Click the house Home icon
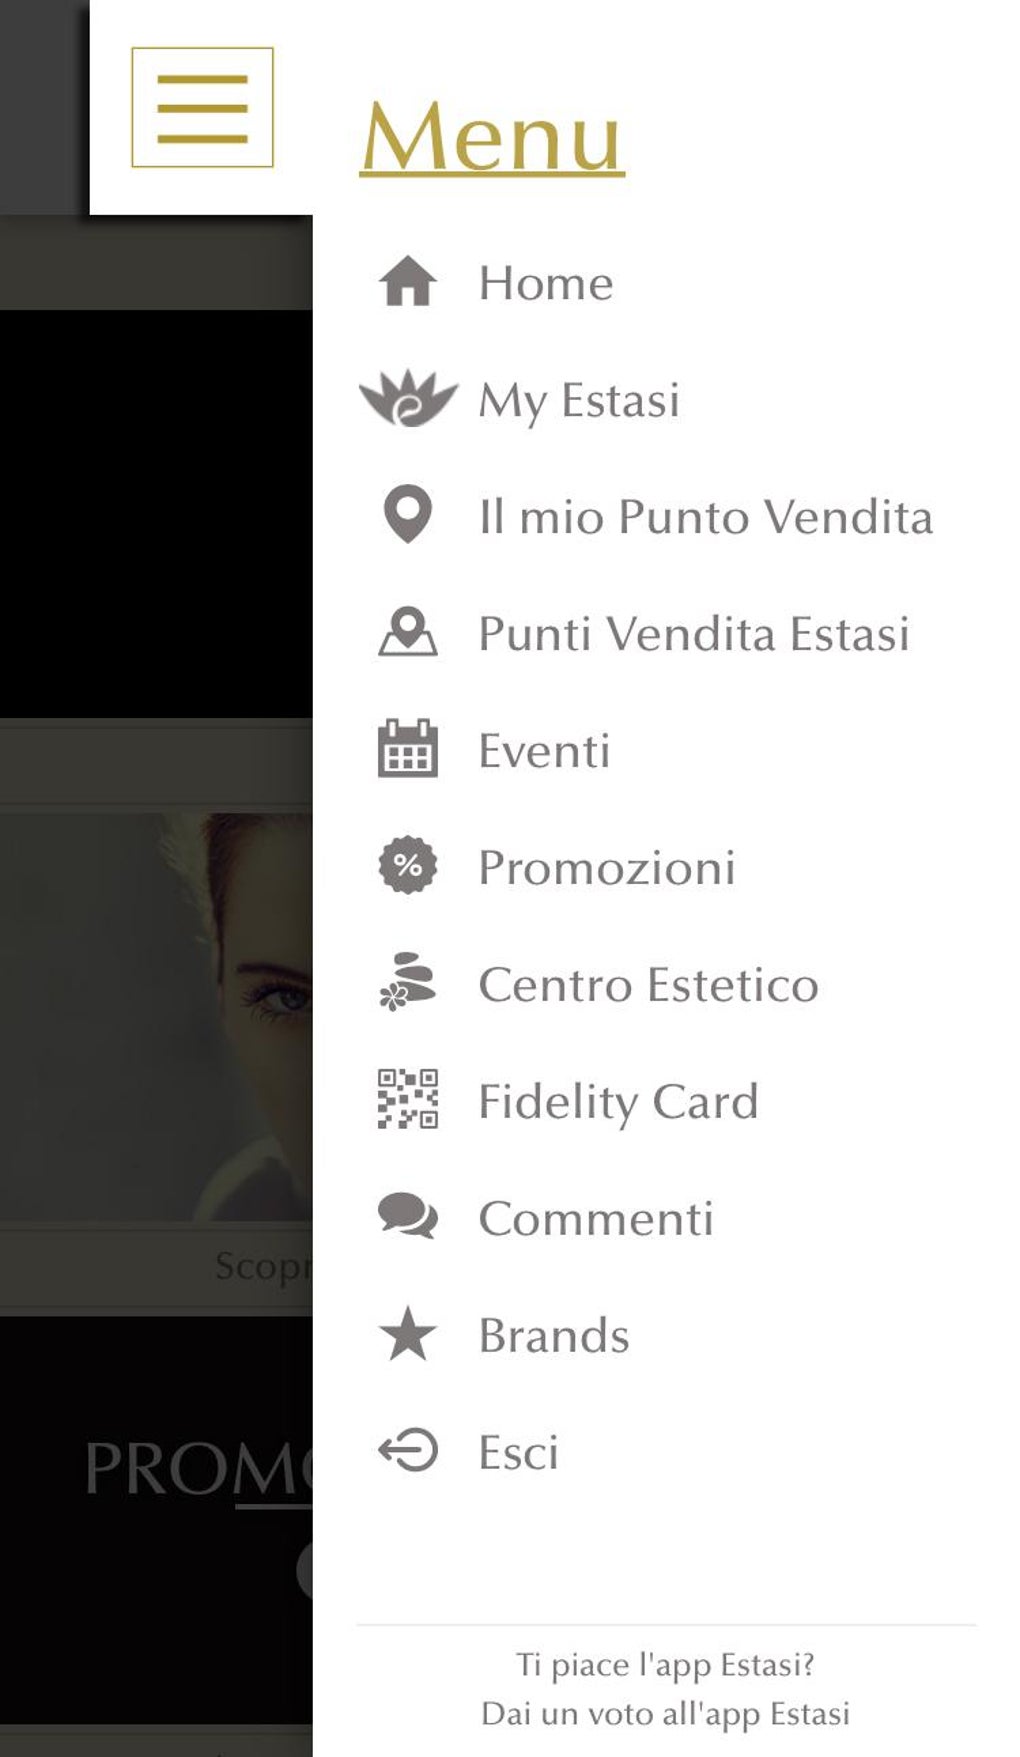This screenshot has width=1020, height=1757. (408, 282)
